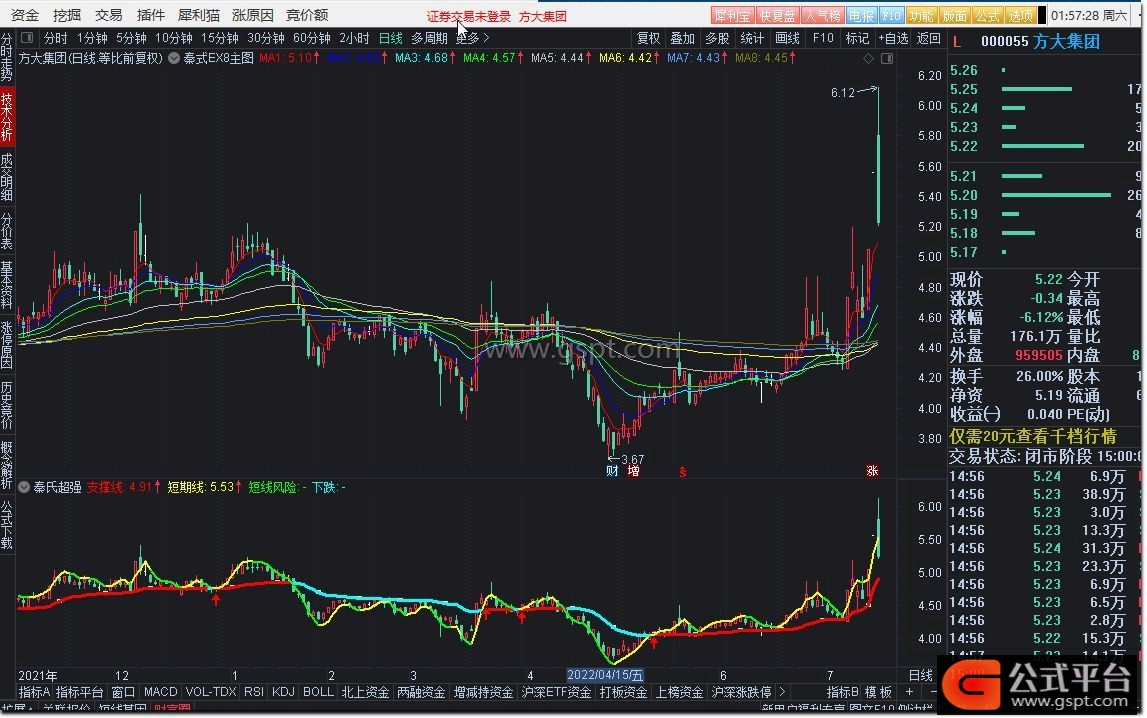Image resolution: width=1147 pixels, height=718 pixels.
Task: Select the BOLL indicator tab
Action: point(318,692)
